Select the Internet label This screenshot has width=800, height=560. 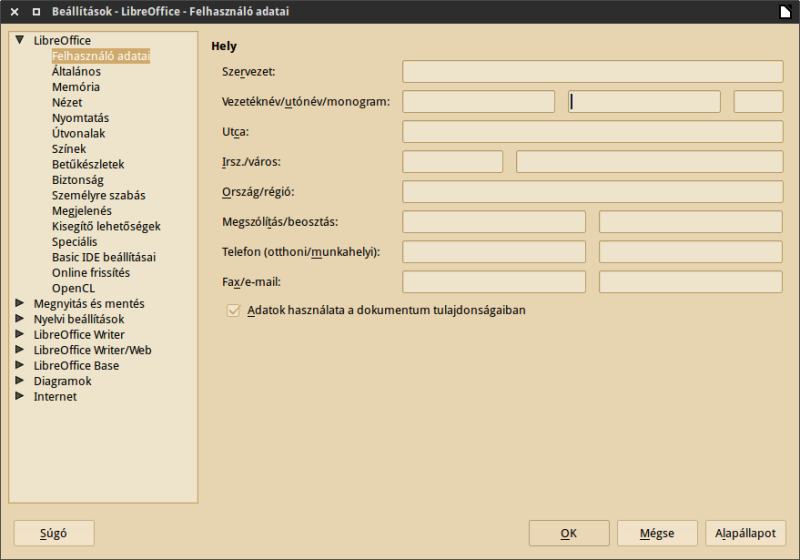tap(55, 396)
